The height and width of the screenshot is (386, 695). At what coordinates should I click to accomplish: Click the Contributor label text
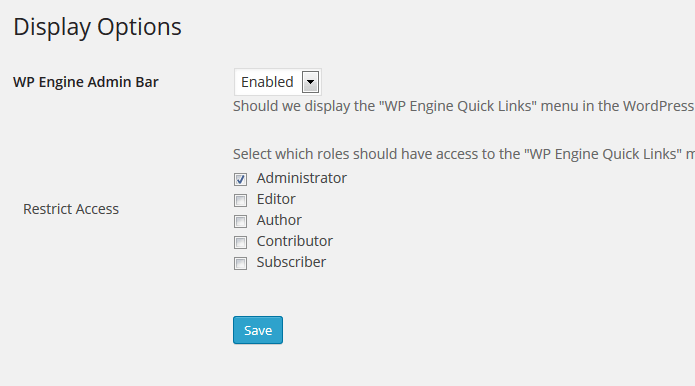tap(294, 241)
